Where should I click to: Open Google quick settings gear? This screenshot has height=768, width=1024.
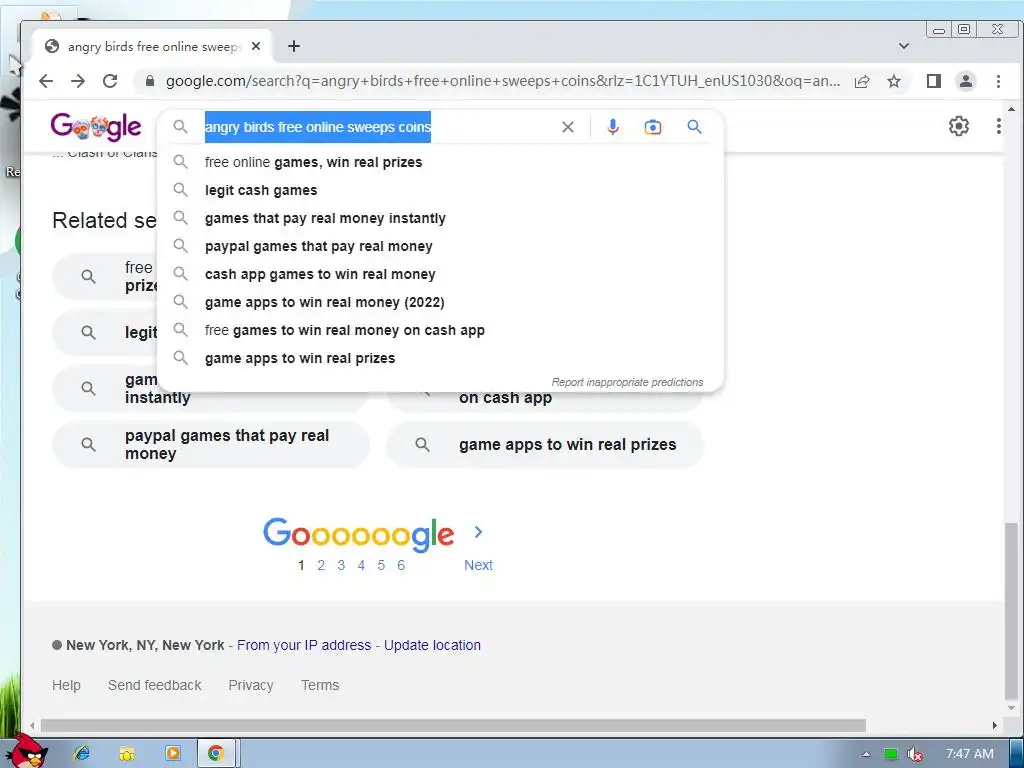coord(959,126)
